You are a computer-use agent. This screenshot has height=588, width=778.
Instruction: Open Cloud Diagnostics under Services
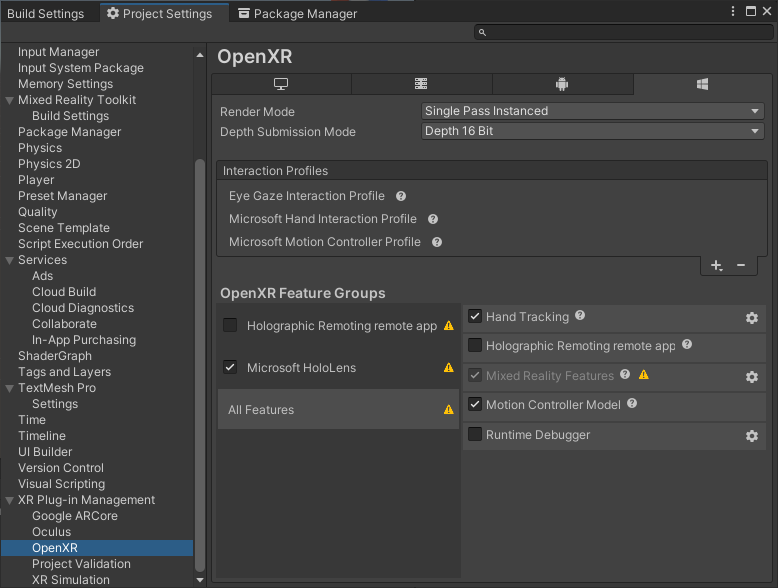point(83,308)
